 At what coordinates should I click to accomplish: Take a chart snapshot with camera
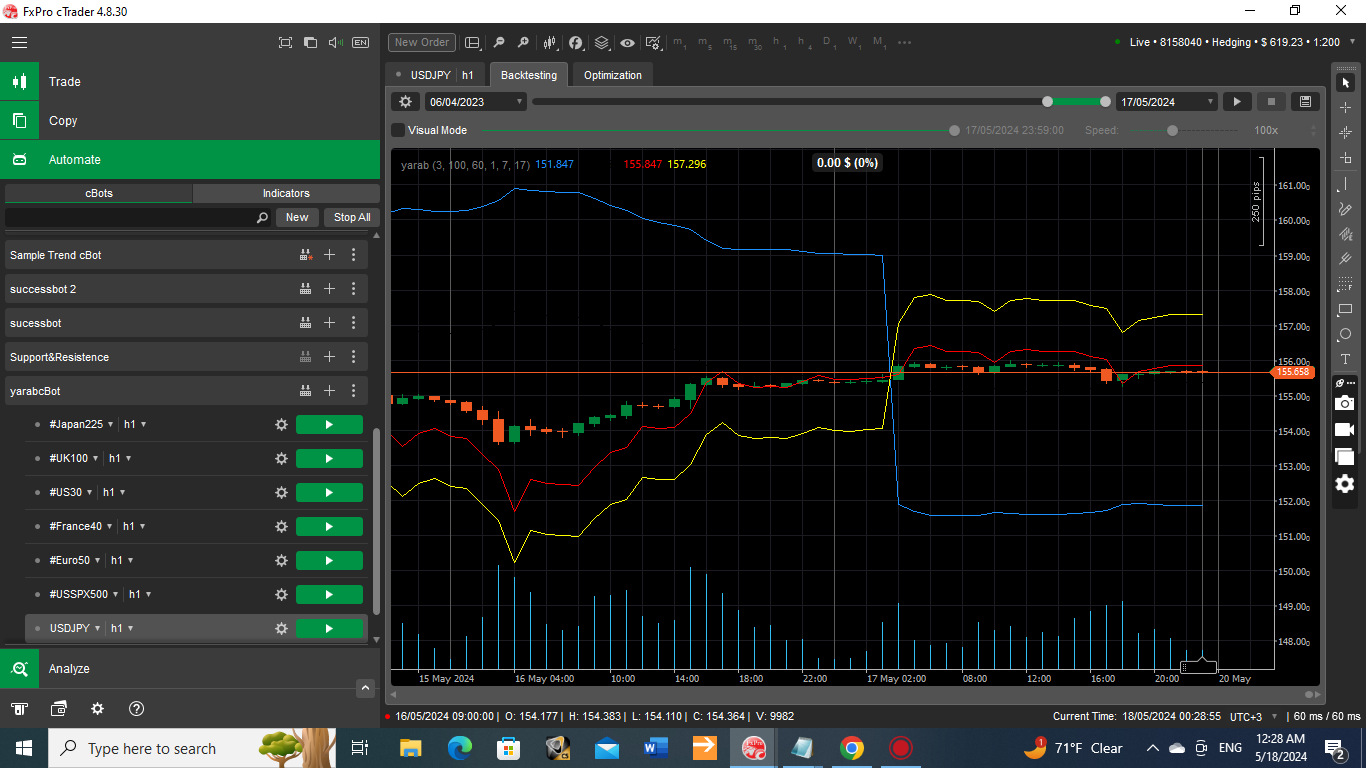point(1345,403)
